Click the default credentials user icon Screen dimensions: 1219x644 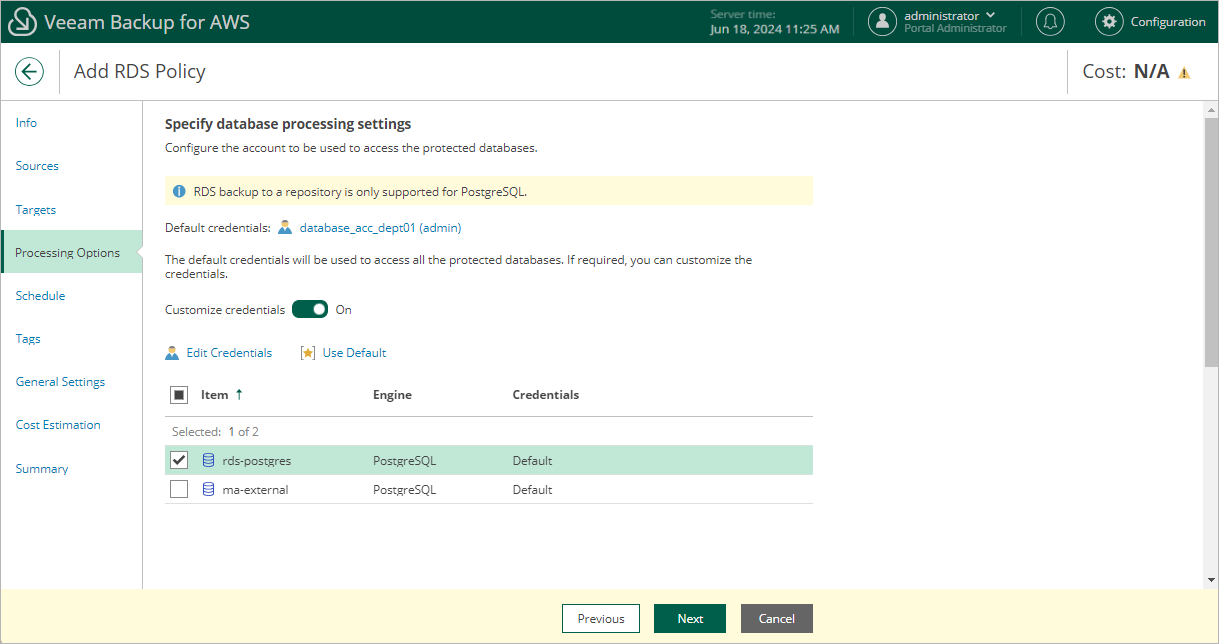coord(285,228)
